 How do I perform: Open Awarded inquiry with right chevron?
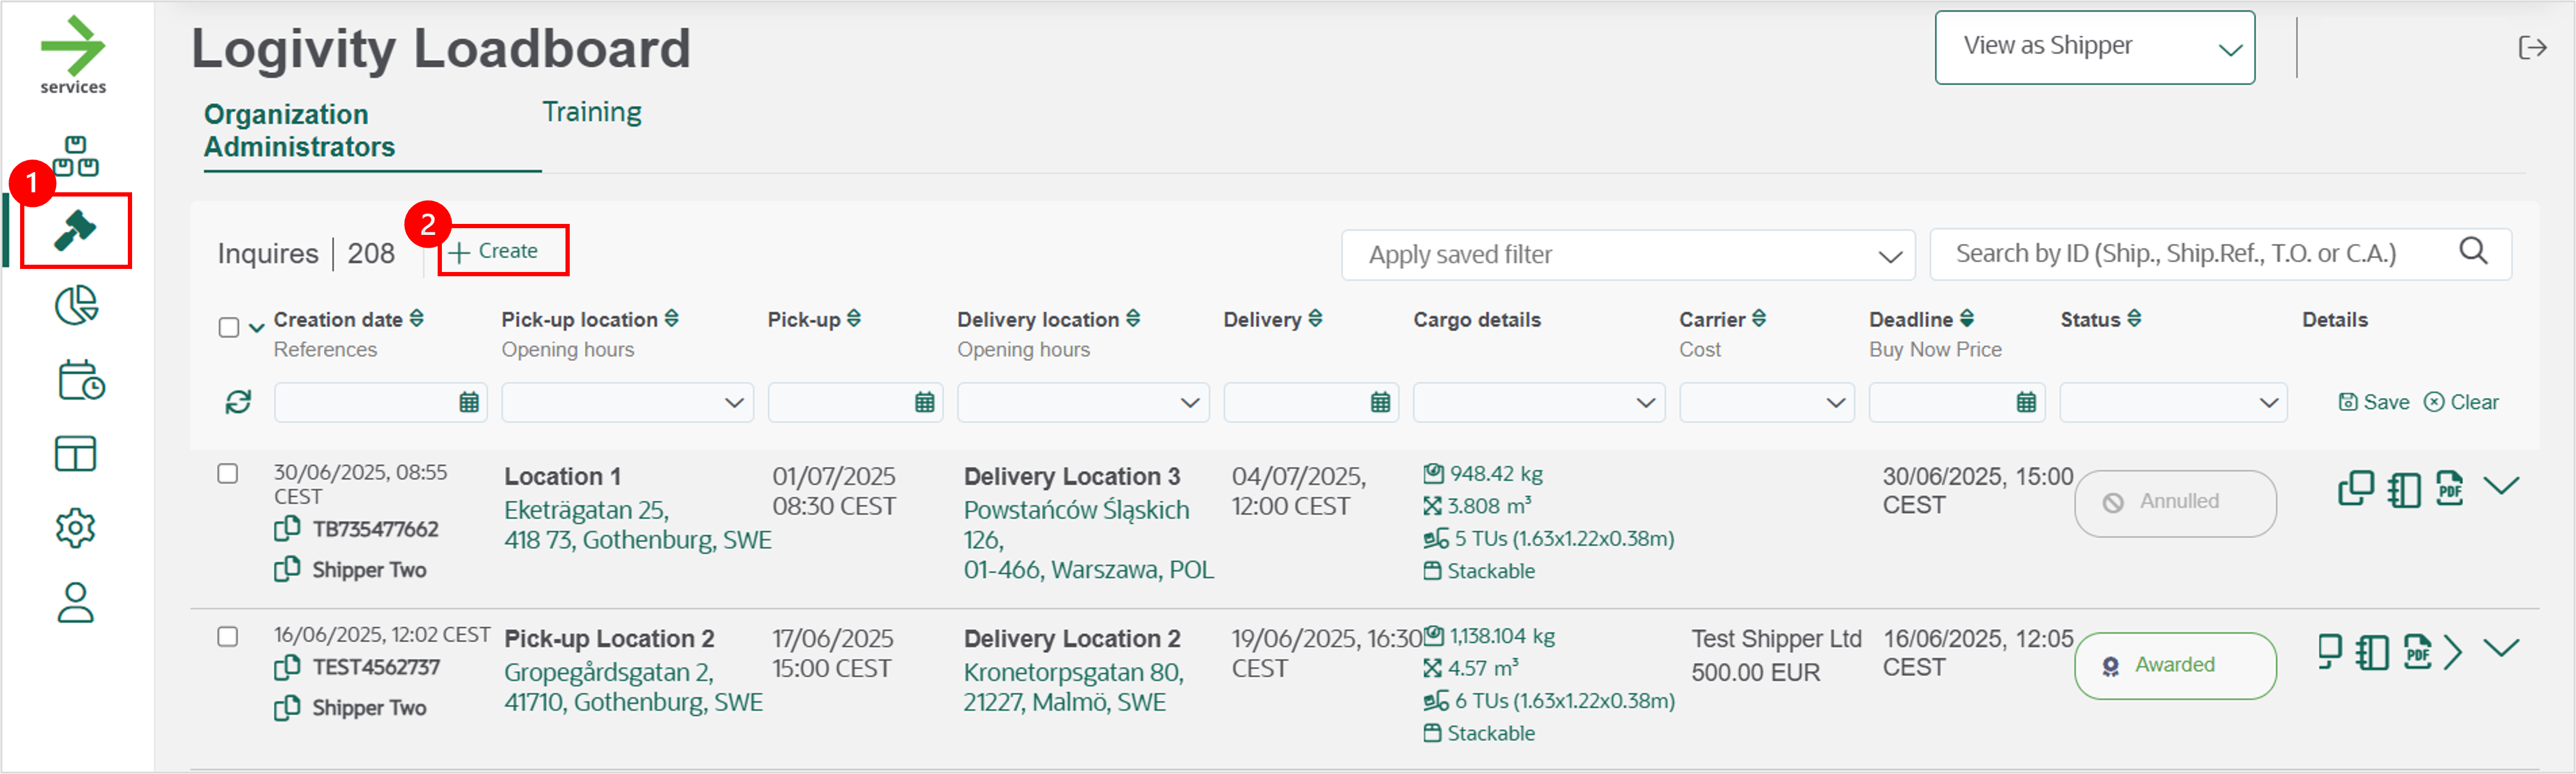point(2453,652)
